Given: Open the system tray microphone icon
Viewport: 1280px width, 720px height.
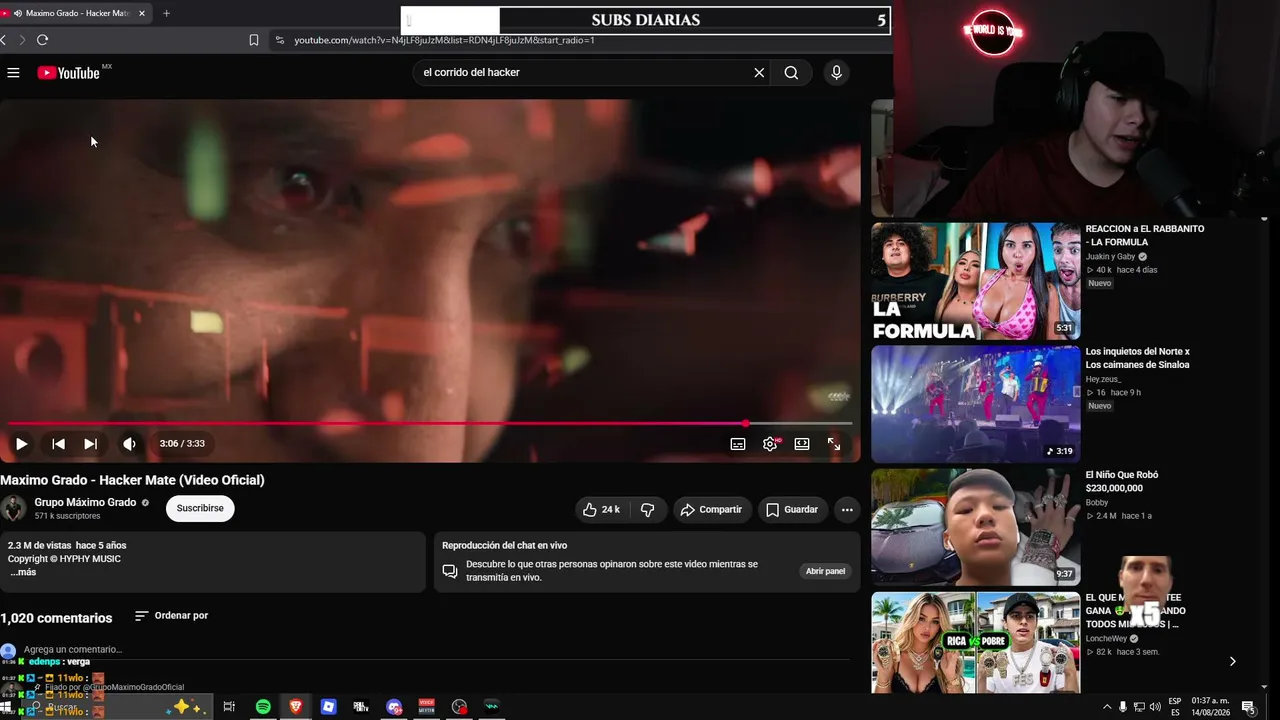Looking at the screenshot, I should pos(1123,707).
